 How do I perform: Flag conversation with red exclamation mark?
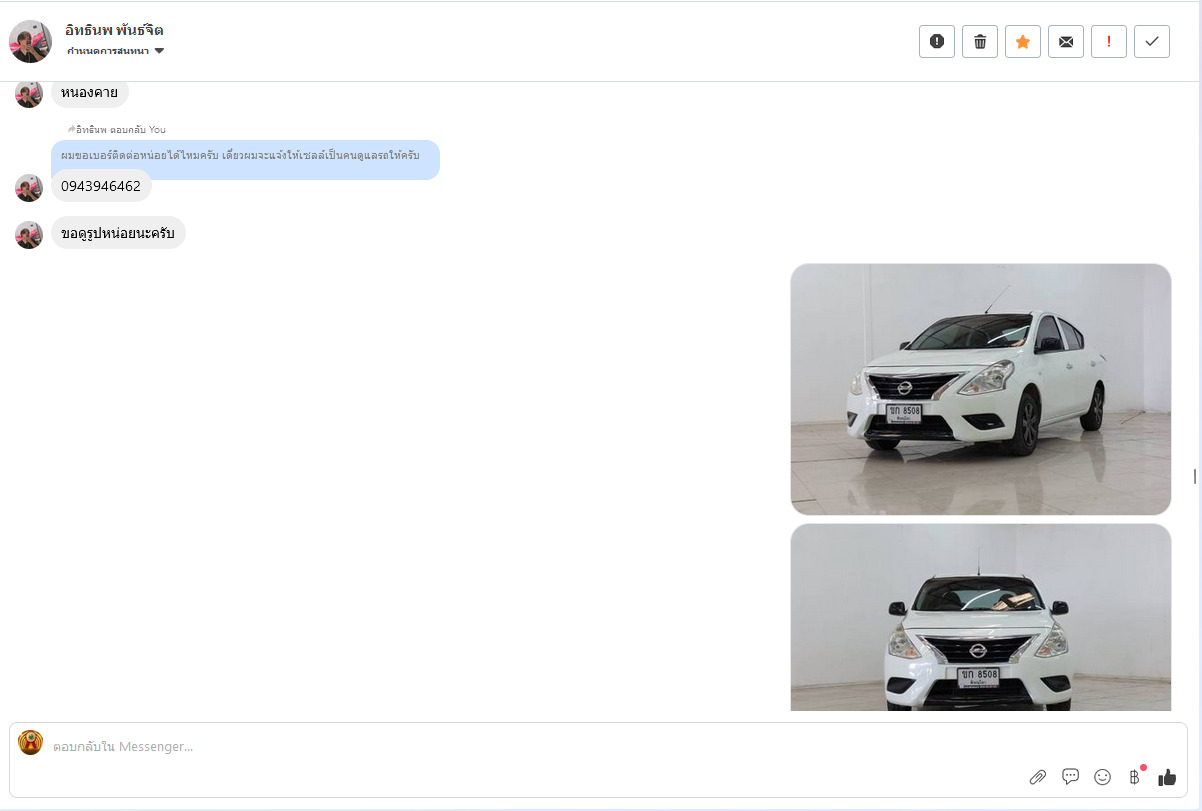pyautogui.click(x=1108, y=41)
